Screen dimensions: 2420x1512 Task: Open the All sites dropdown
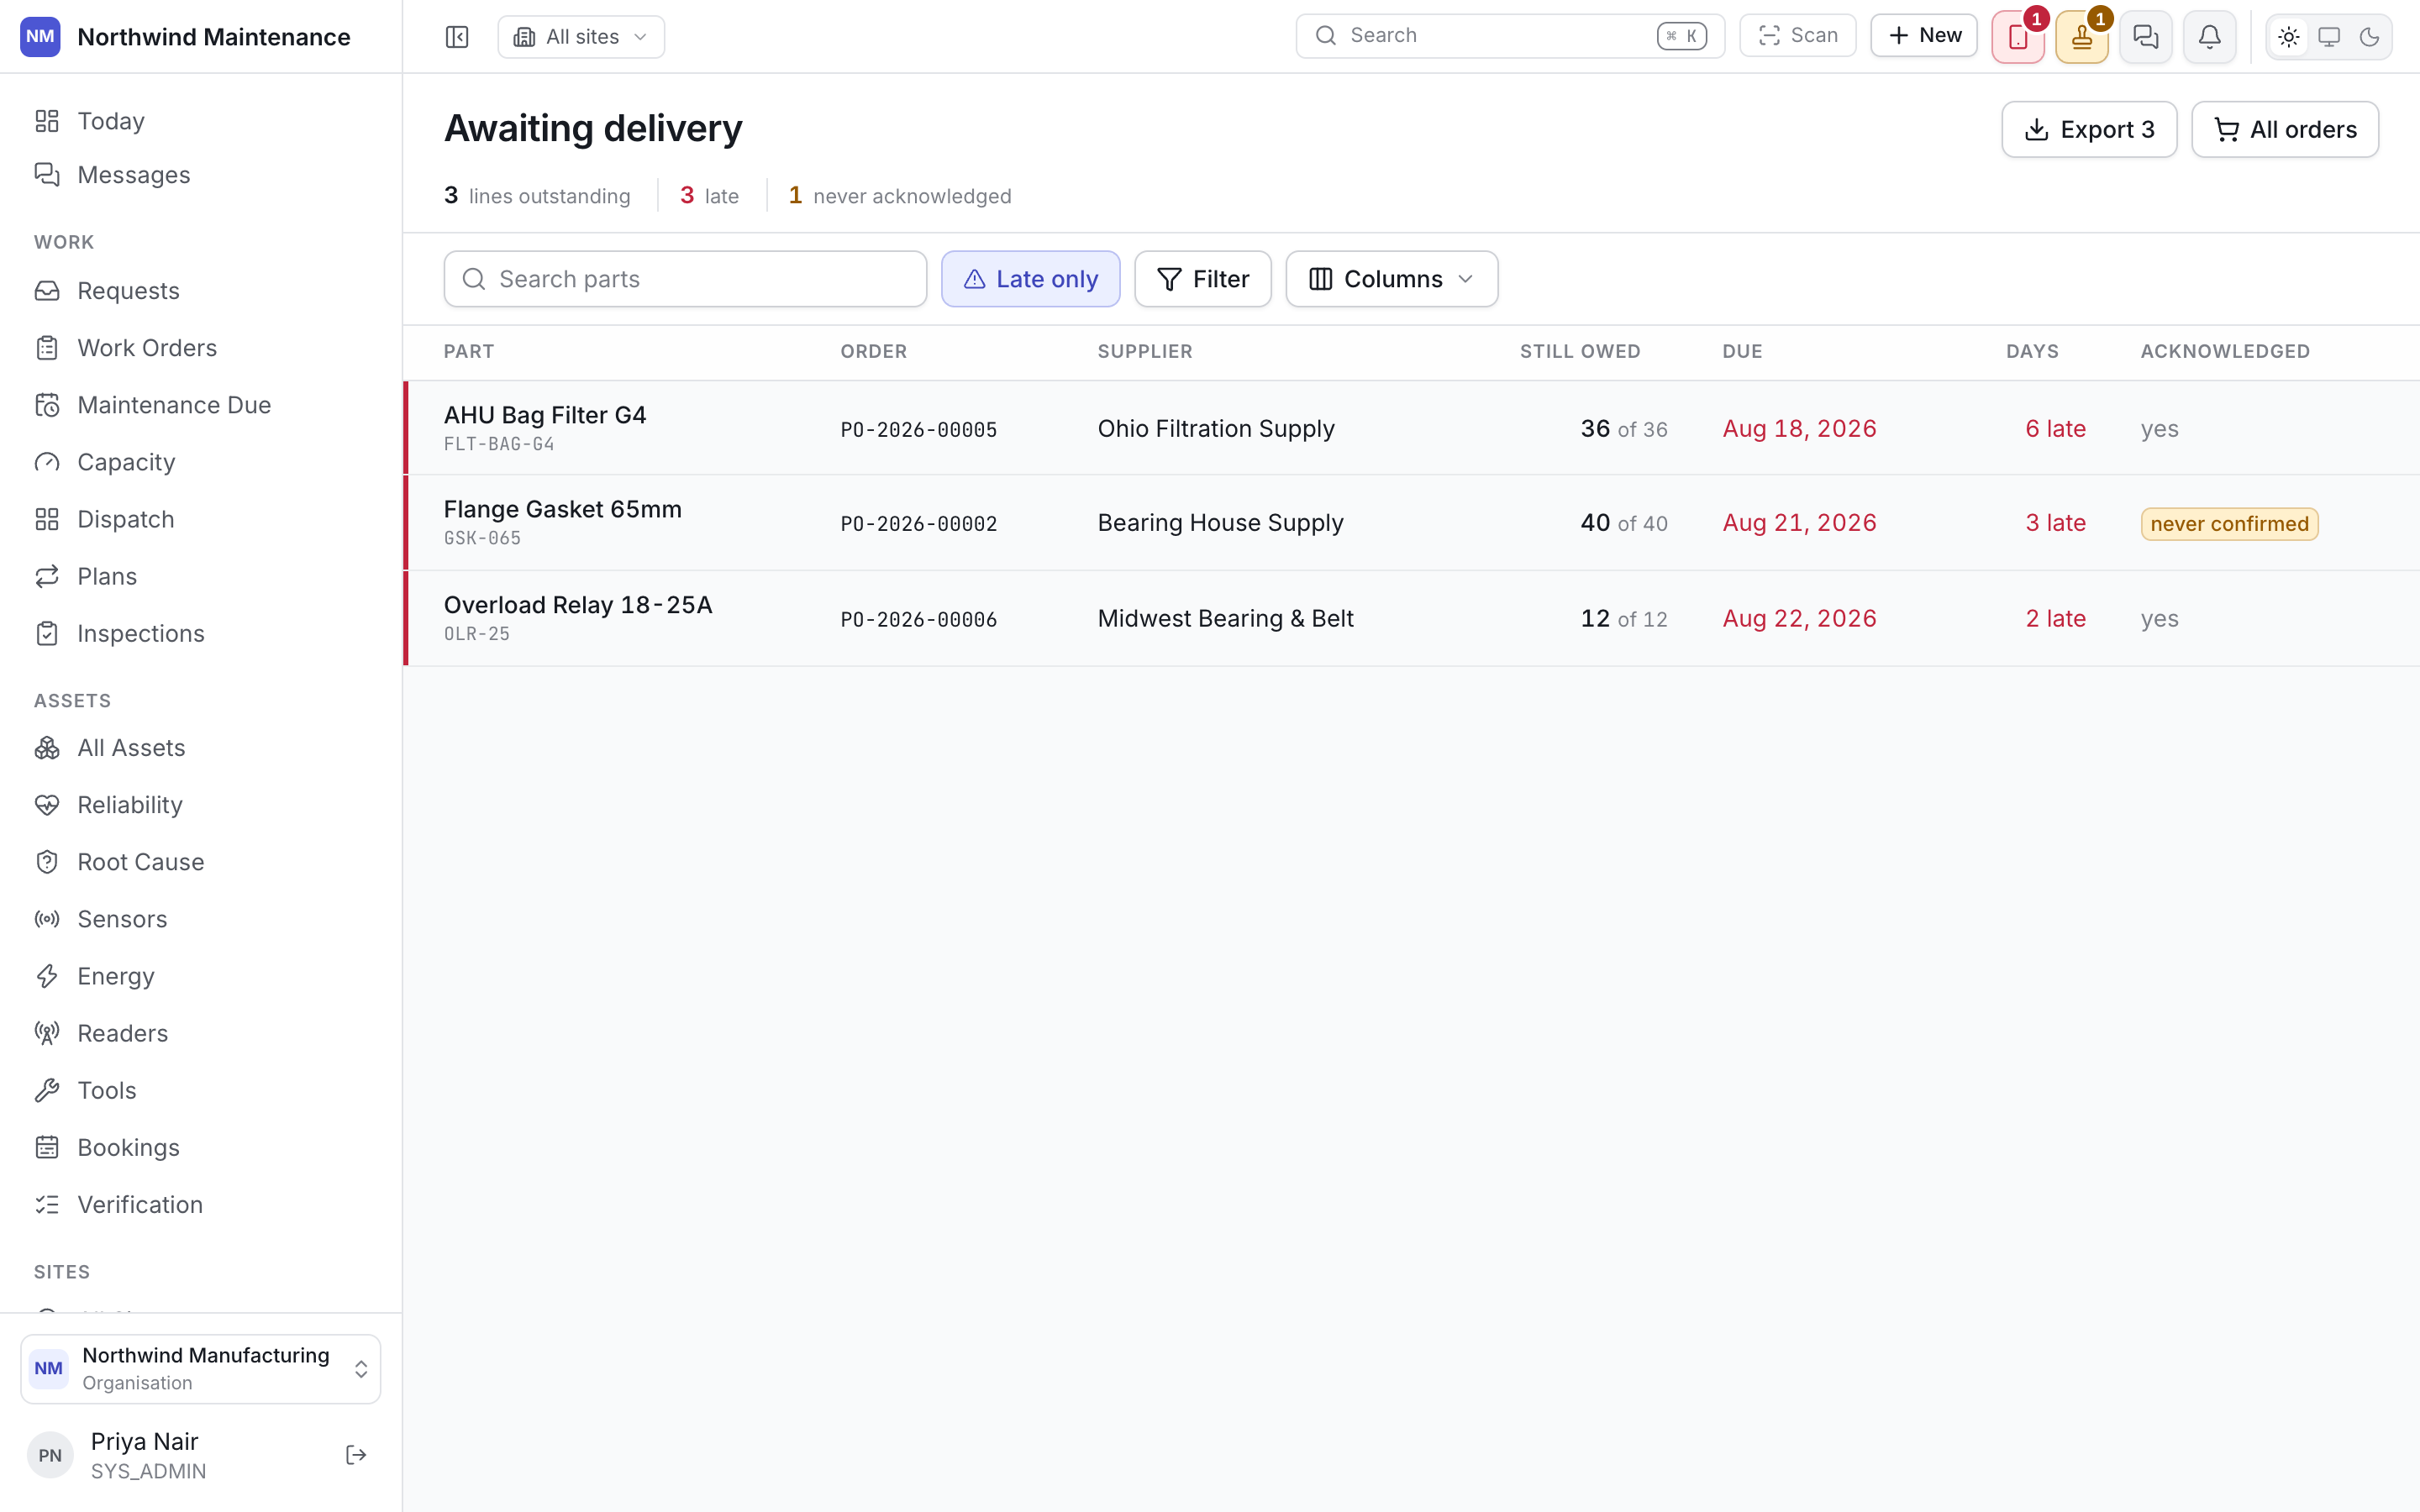tap(581, 37)
